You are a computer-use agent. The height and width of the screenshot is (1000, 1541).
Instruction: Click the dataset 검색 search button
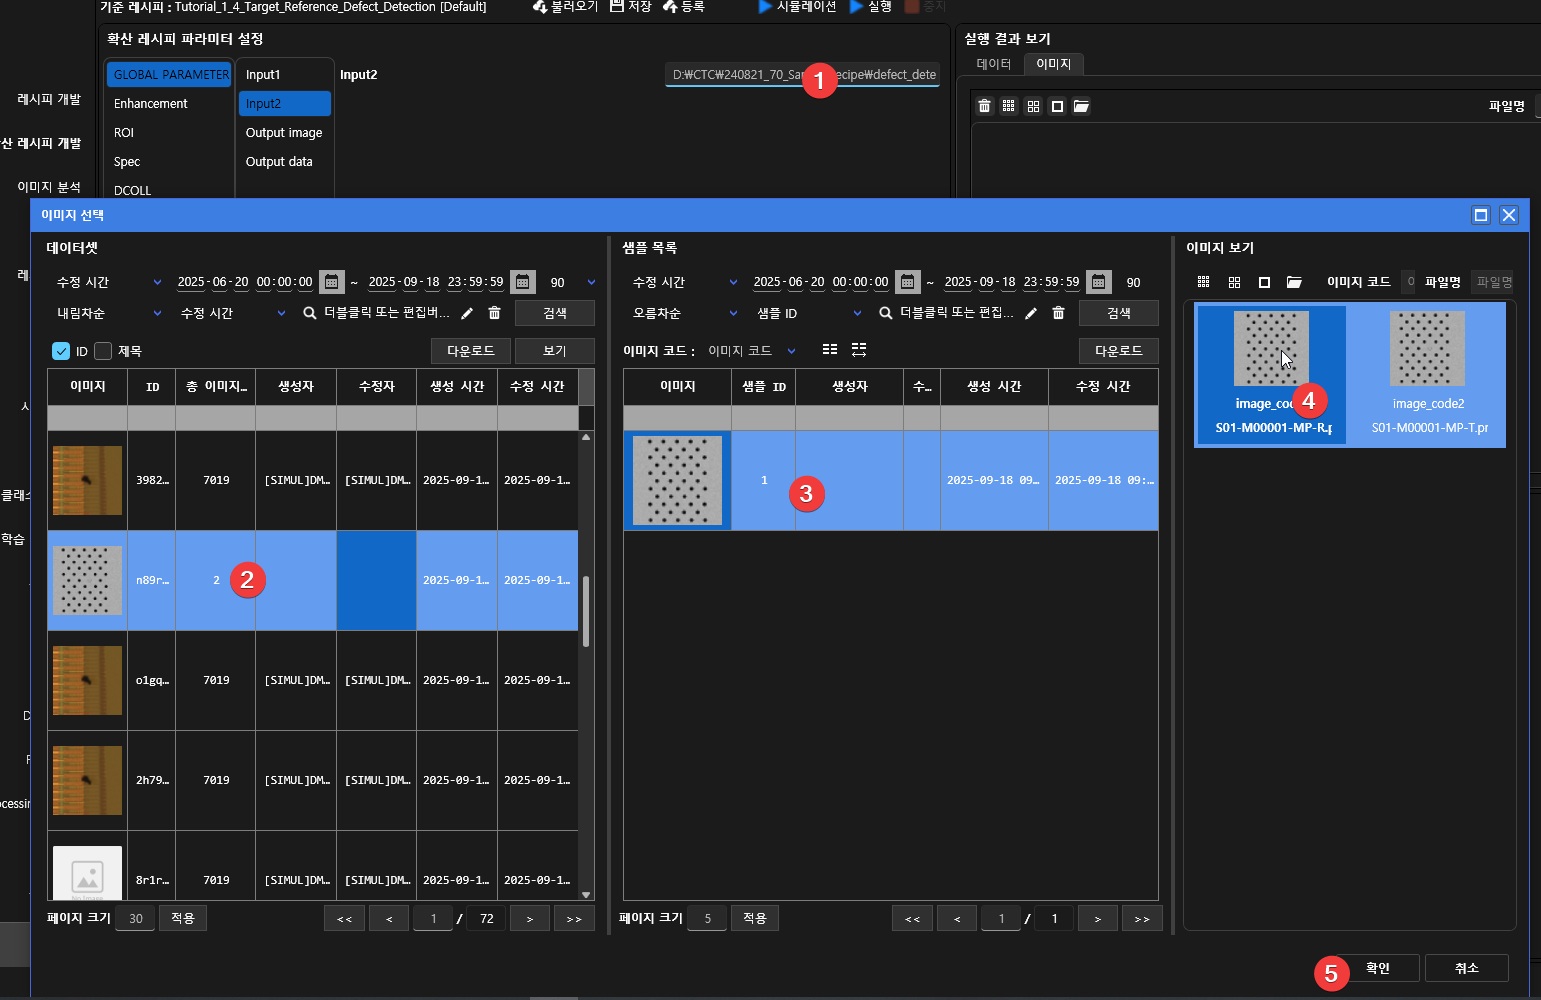(554, 313)
